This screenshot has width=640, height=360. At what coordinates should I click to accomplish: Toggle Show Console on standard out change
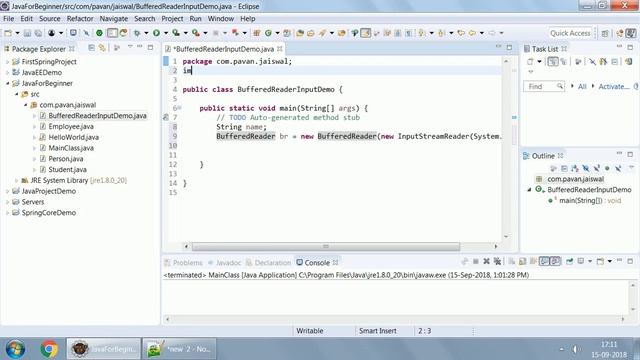(x=544, y=261)
